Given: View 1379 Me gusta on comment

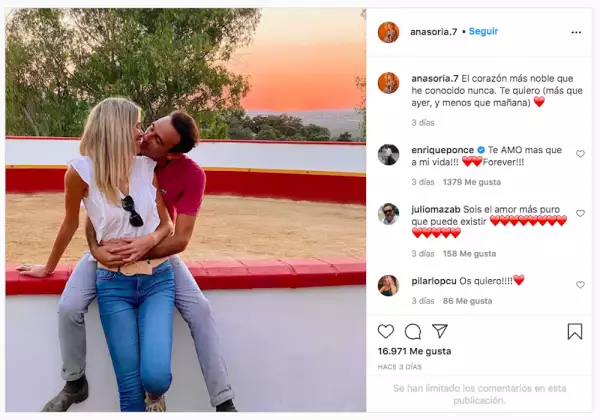Looking at the screenshot, I should (x=471, y=182).
